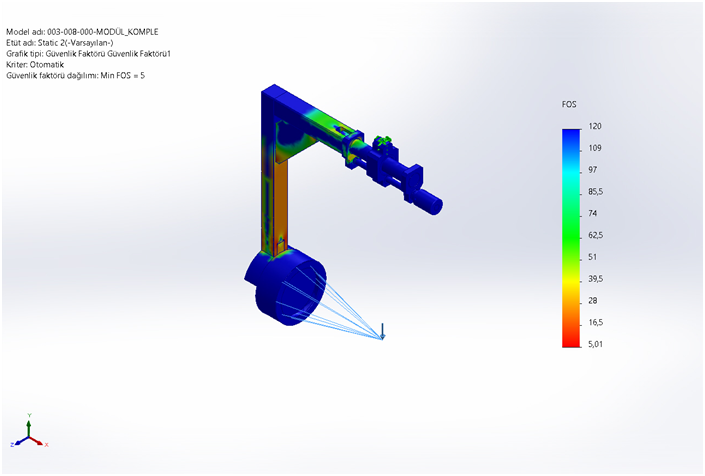Screen dimensions: 705x476
Task: Click the Kriter: Otomatik line
Action: pyautogui.click(x=35, y=64)
